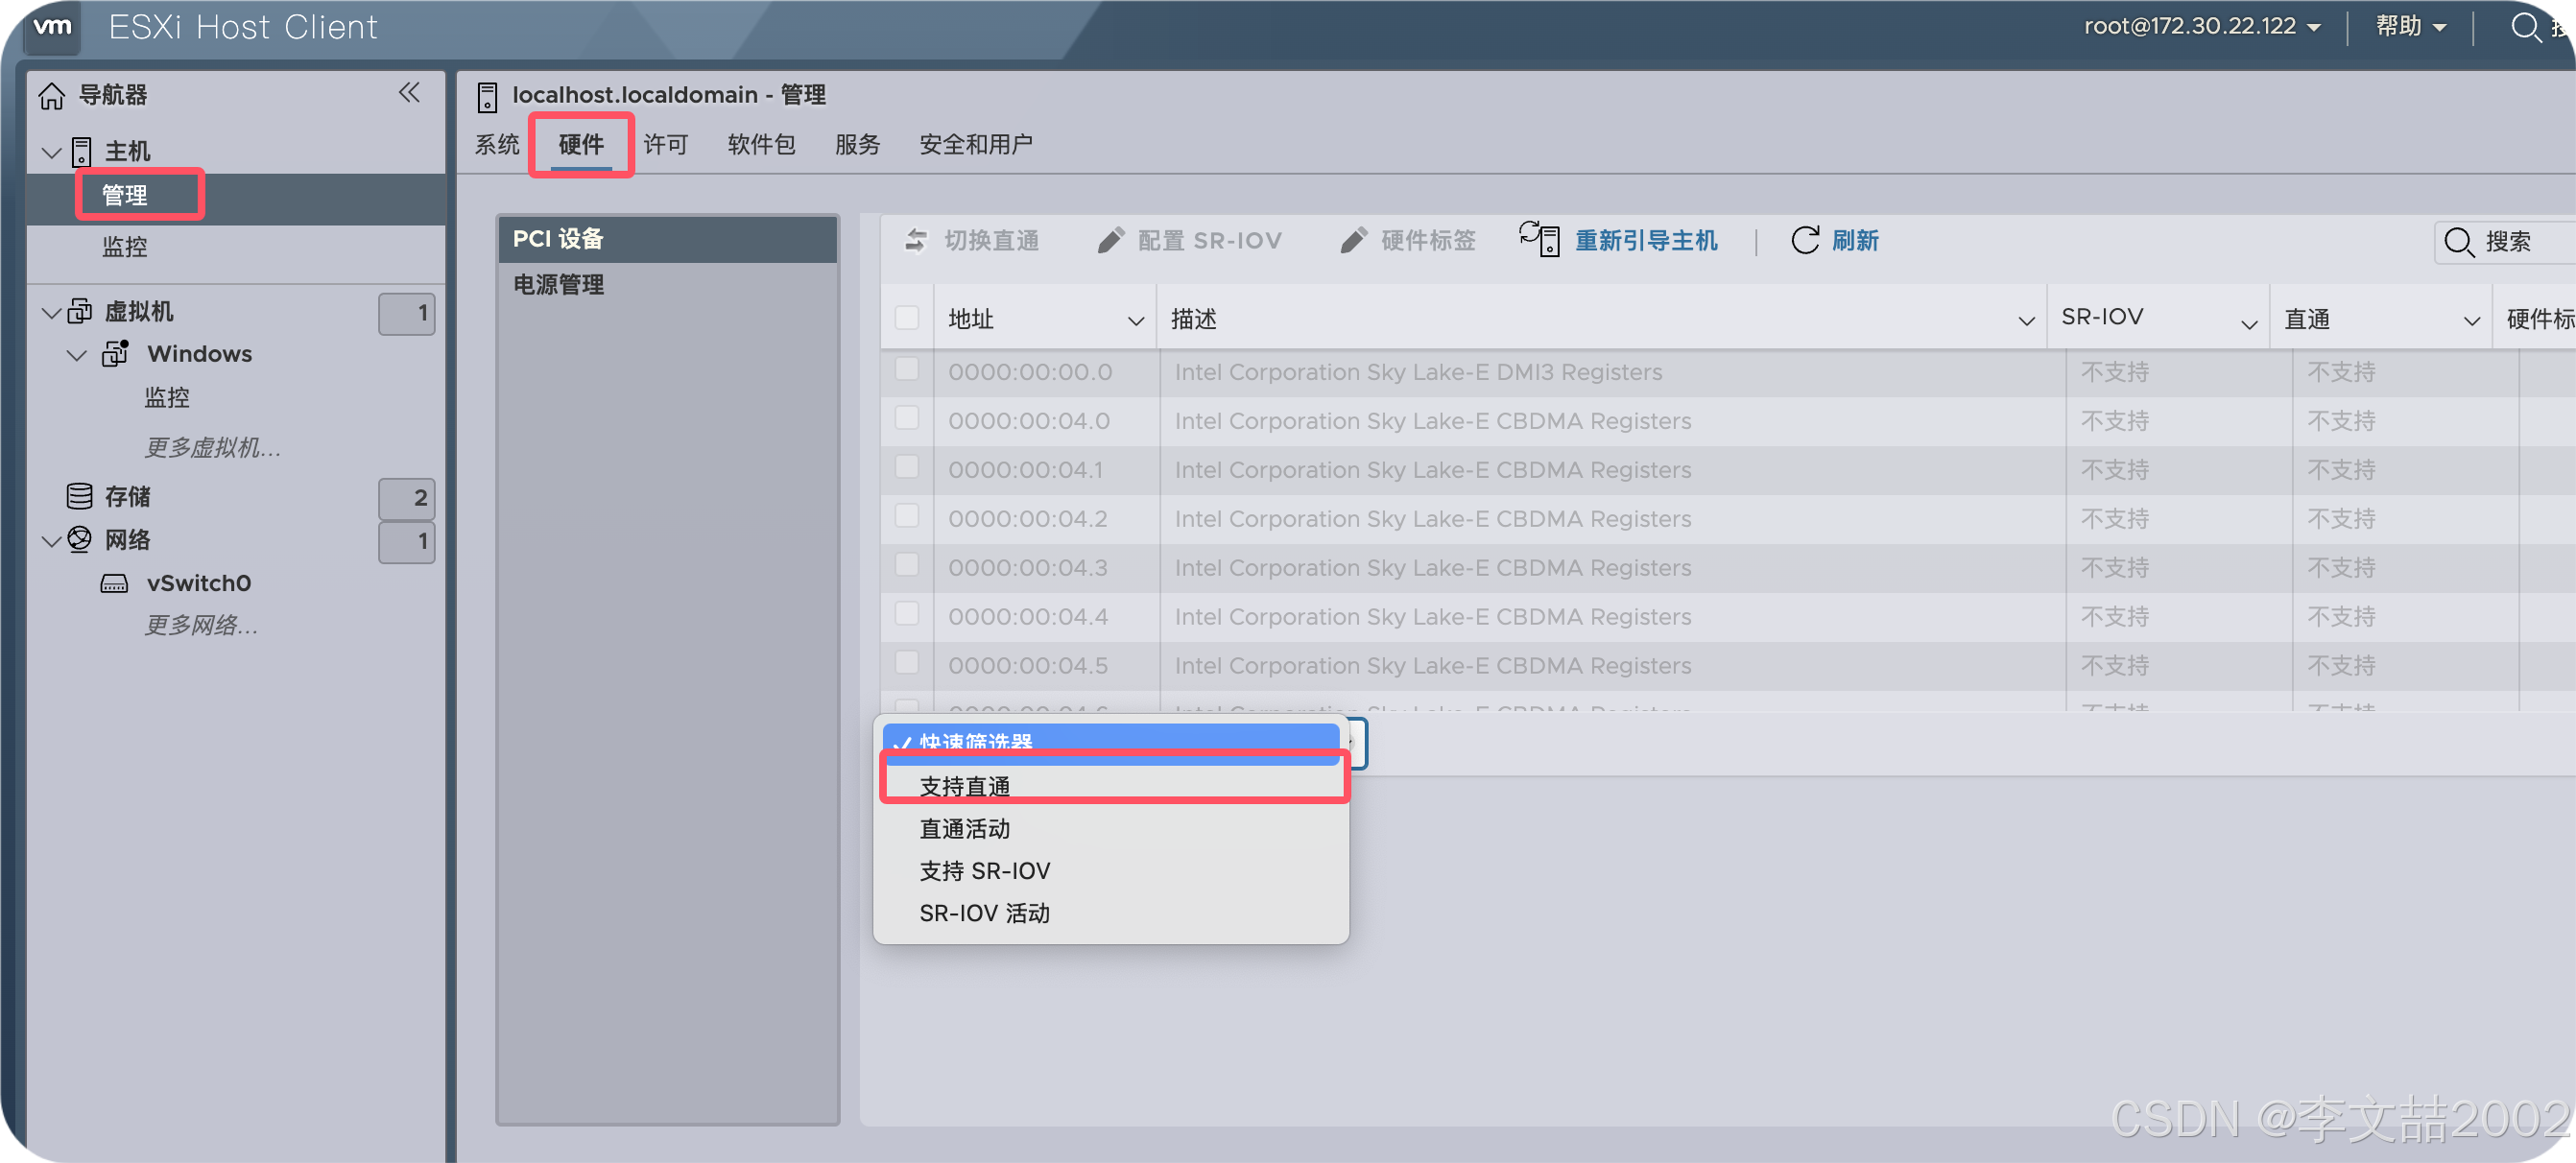Open the 直通 column sort dropdown arrow
Viewport: 2576px width, 1163px height.
[2471, 321]
